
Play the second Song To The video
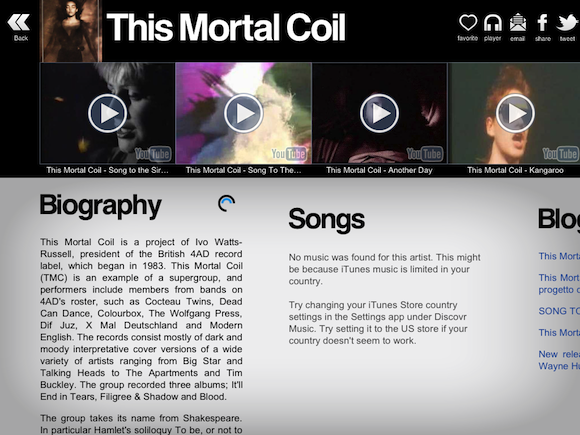[243, 113]
